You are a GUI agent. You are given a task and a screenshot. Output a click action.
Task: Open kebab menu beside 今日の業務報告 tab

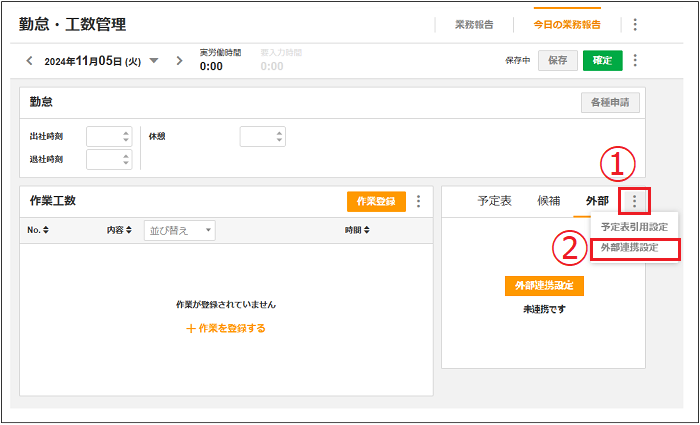click(x=635, y=25)
